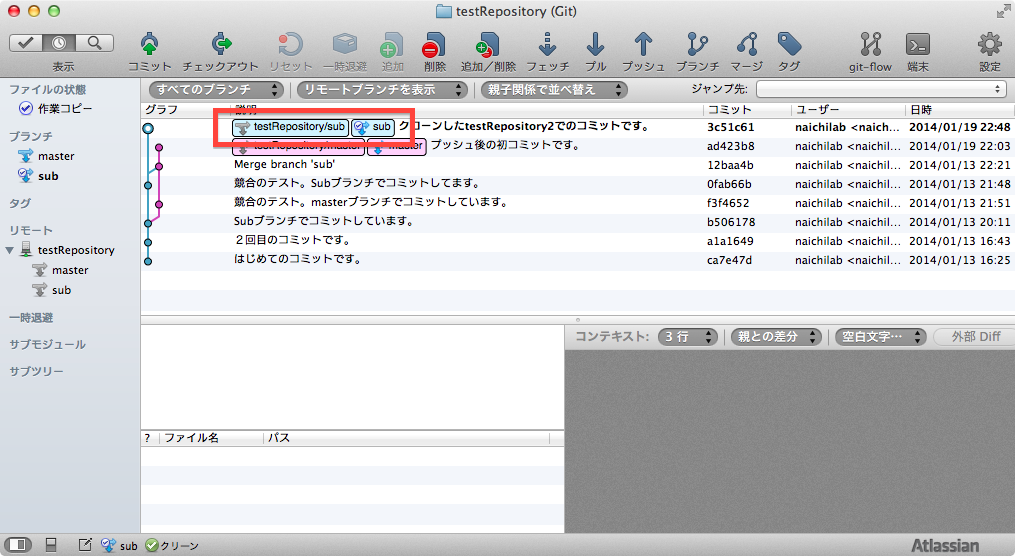Click the Commit (コミット) toolbar icon
Image resolution: width=1015 pixels, height=556 pixels.
tap(150, 44)
